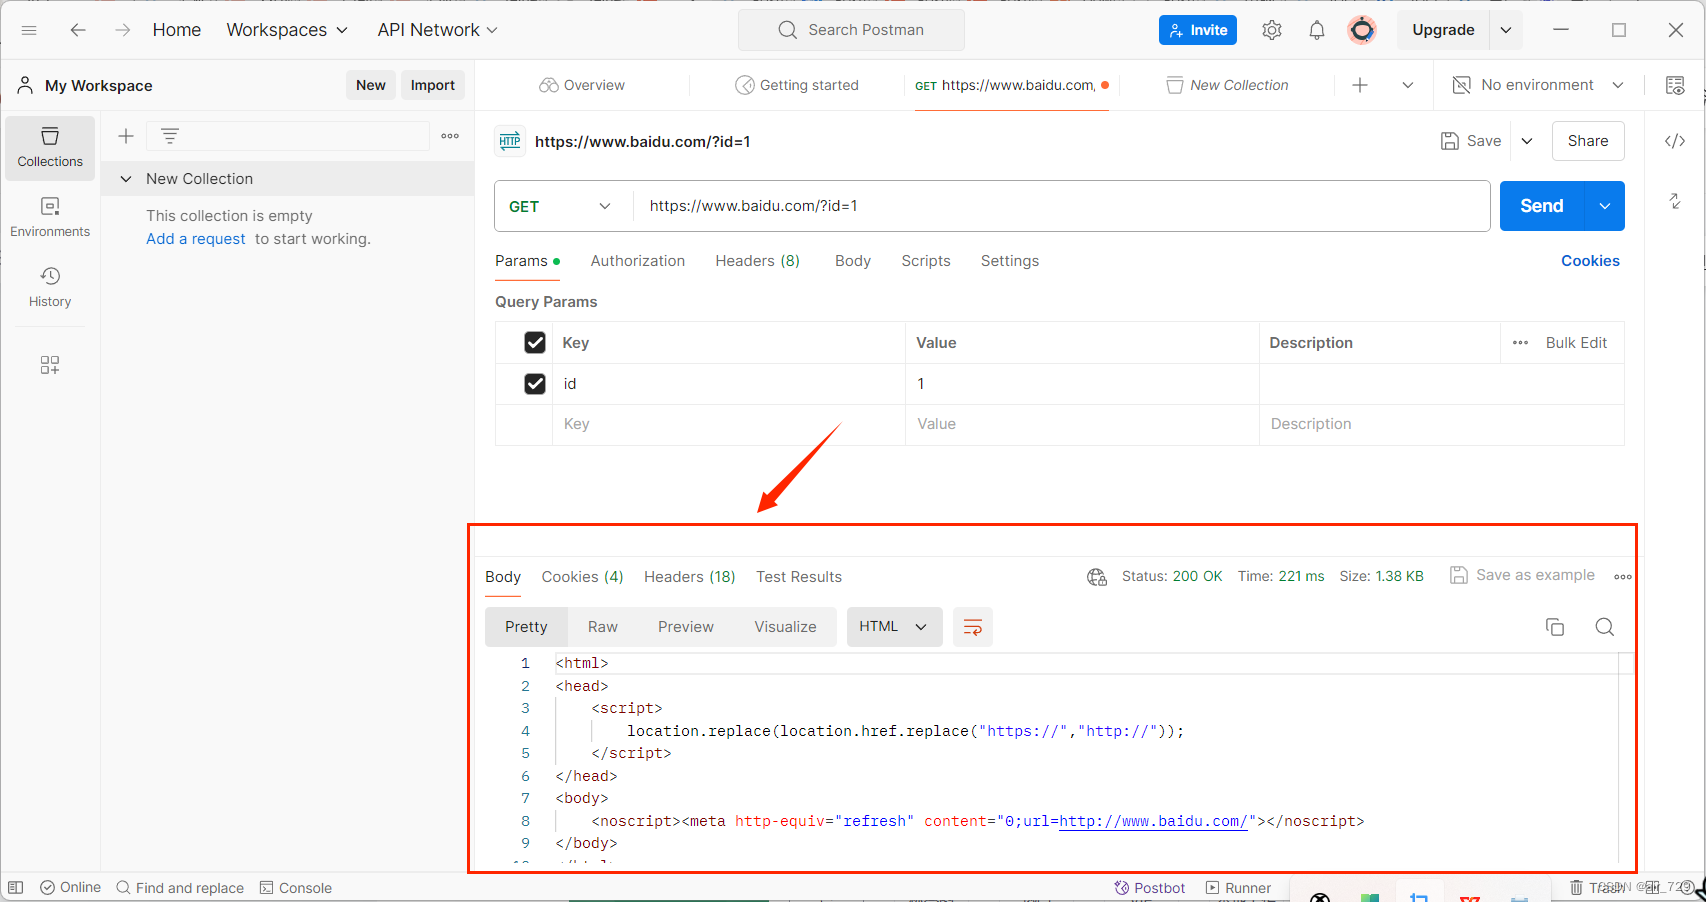Image resolution: width=1706 pixels, height=902 pixels.
Task: Click the Share button
Action: pyautogui.click(x=1588, y=141)
